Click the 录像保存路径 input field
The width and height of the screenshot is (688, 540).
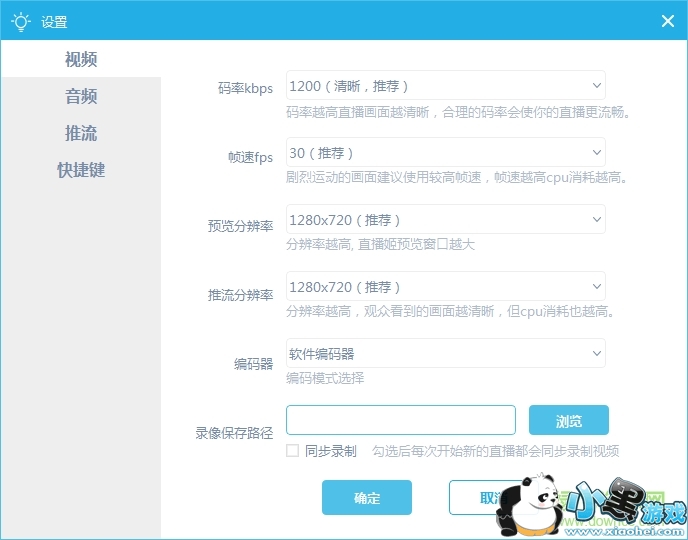pyautogui.click(x=401, y=420)
